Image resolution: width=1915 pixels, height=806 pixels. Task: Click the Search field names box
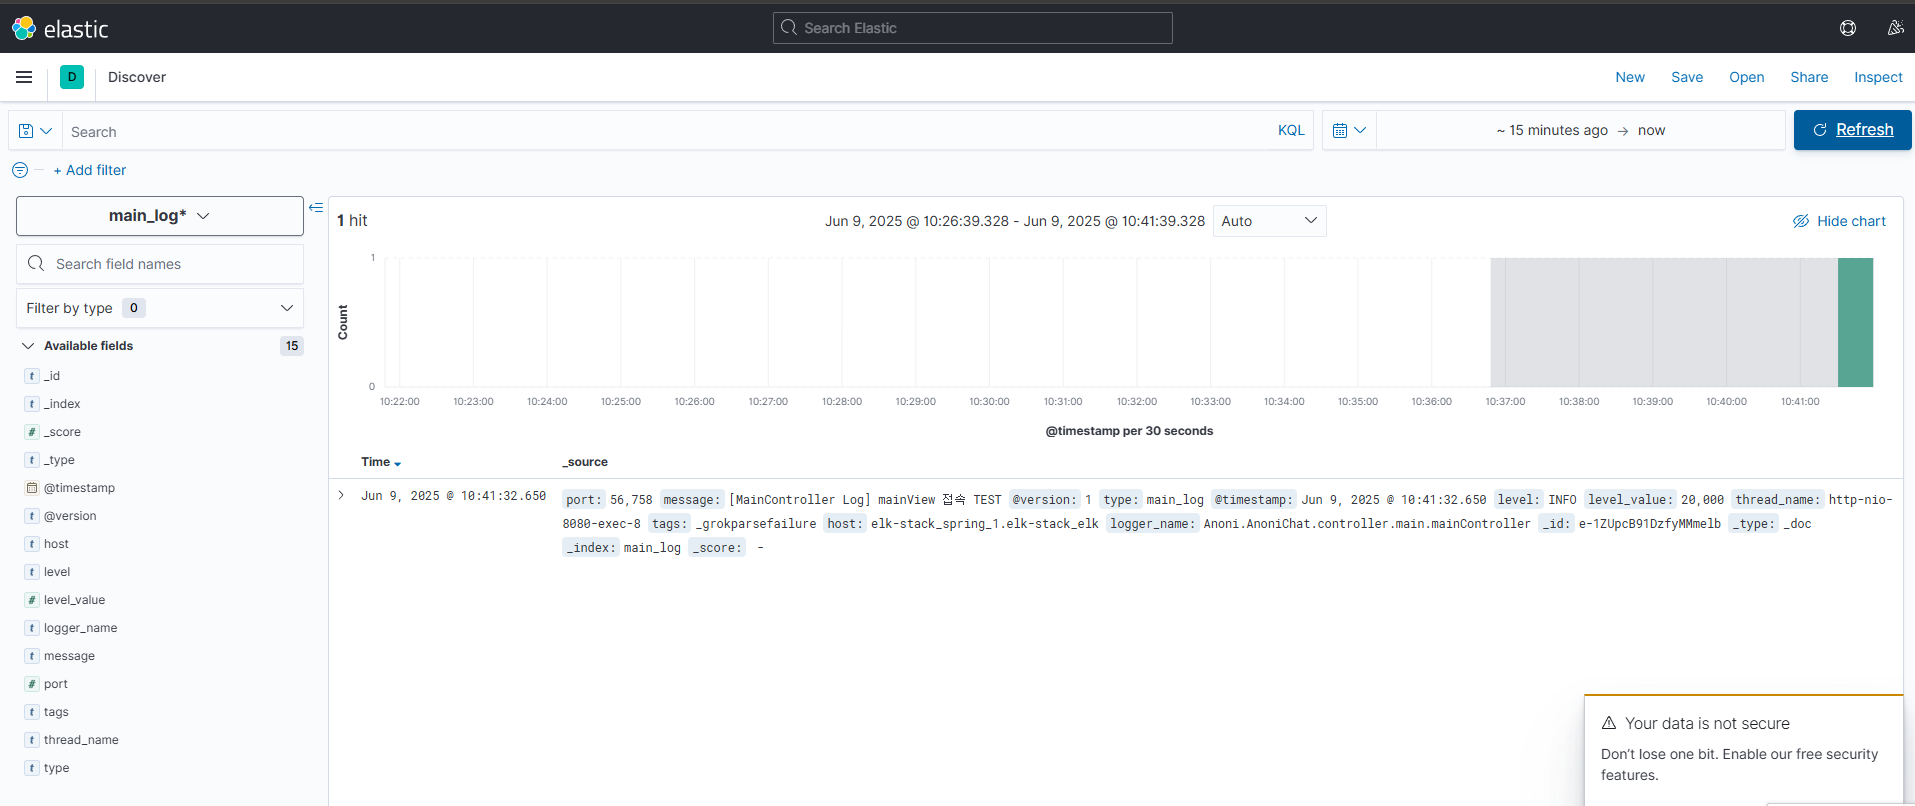(x=160, y=264)
